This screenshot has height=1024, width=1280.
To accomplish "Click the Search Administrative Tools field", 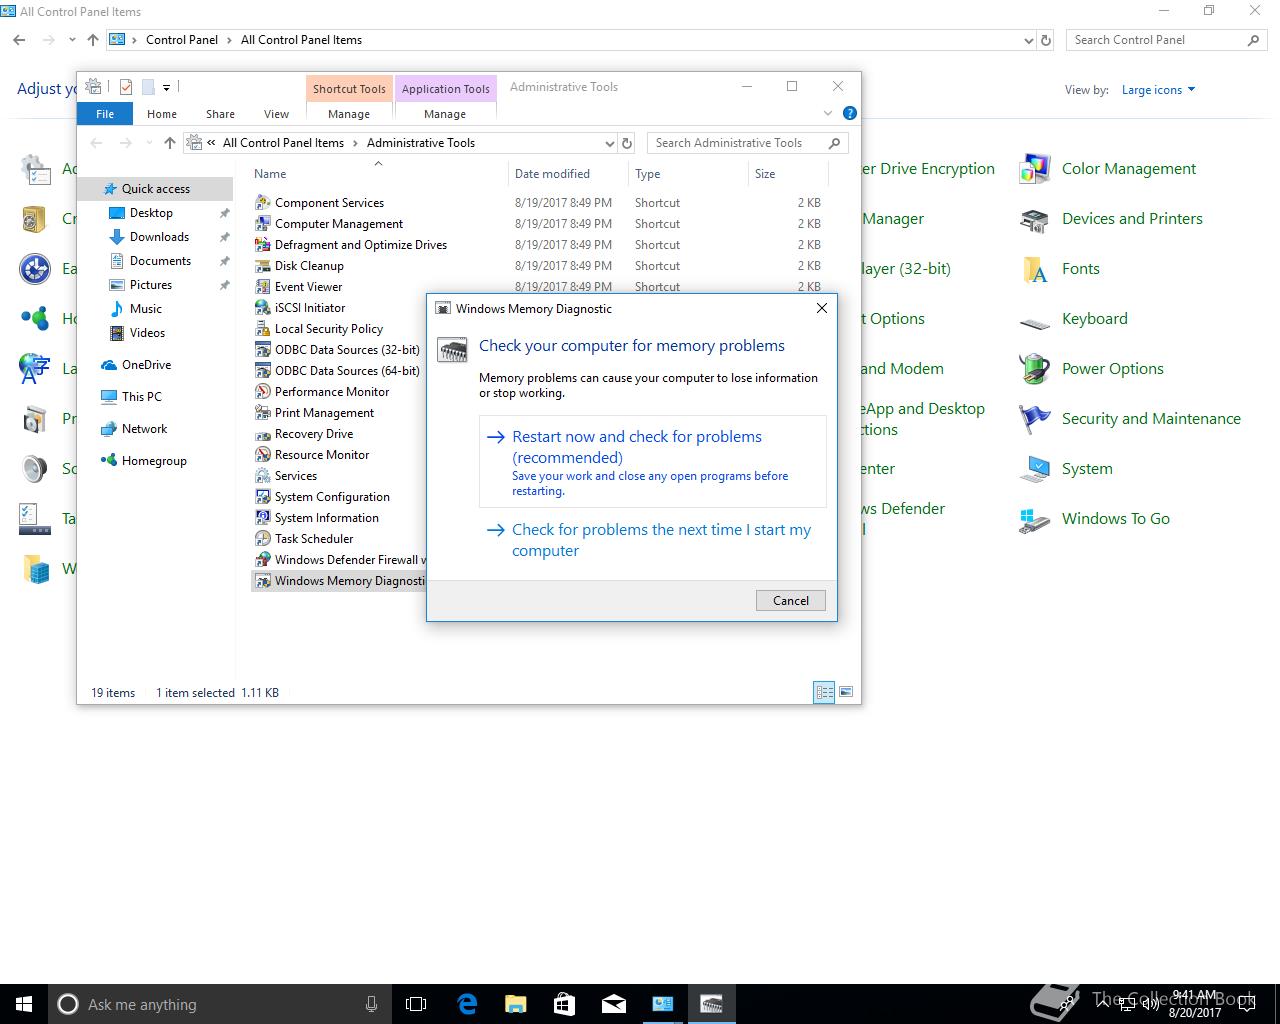I will (748, 143).
